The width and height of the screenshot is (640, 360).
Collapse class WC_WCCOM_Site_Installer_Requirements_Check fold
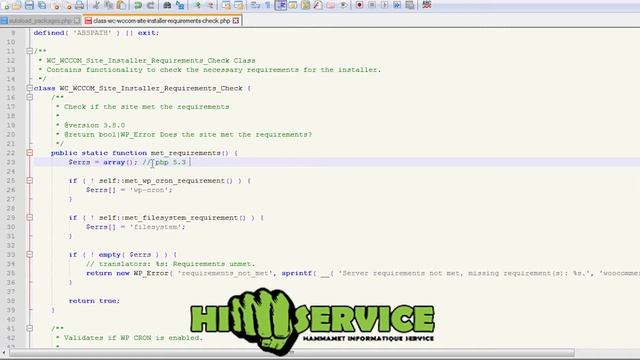29,88
